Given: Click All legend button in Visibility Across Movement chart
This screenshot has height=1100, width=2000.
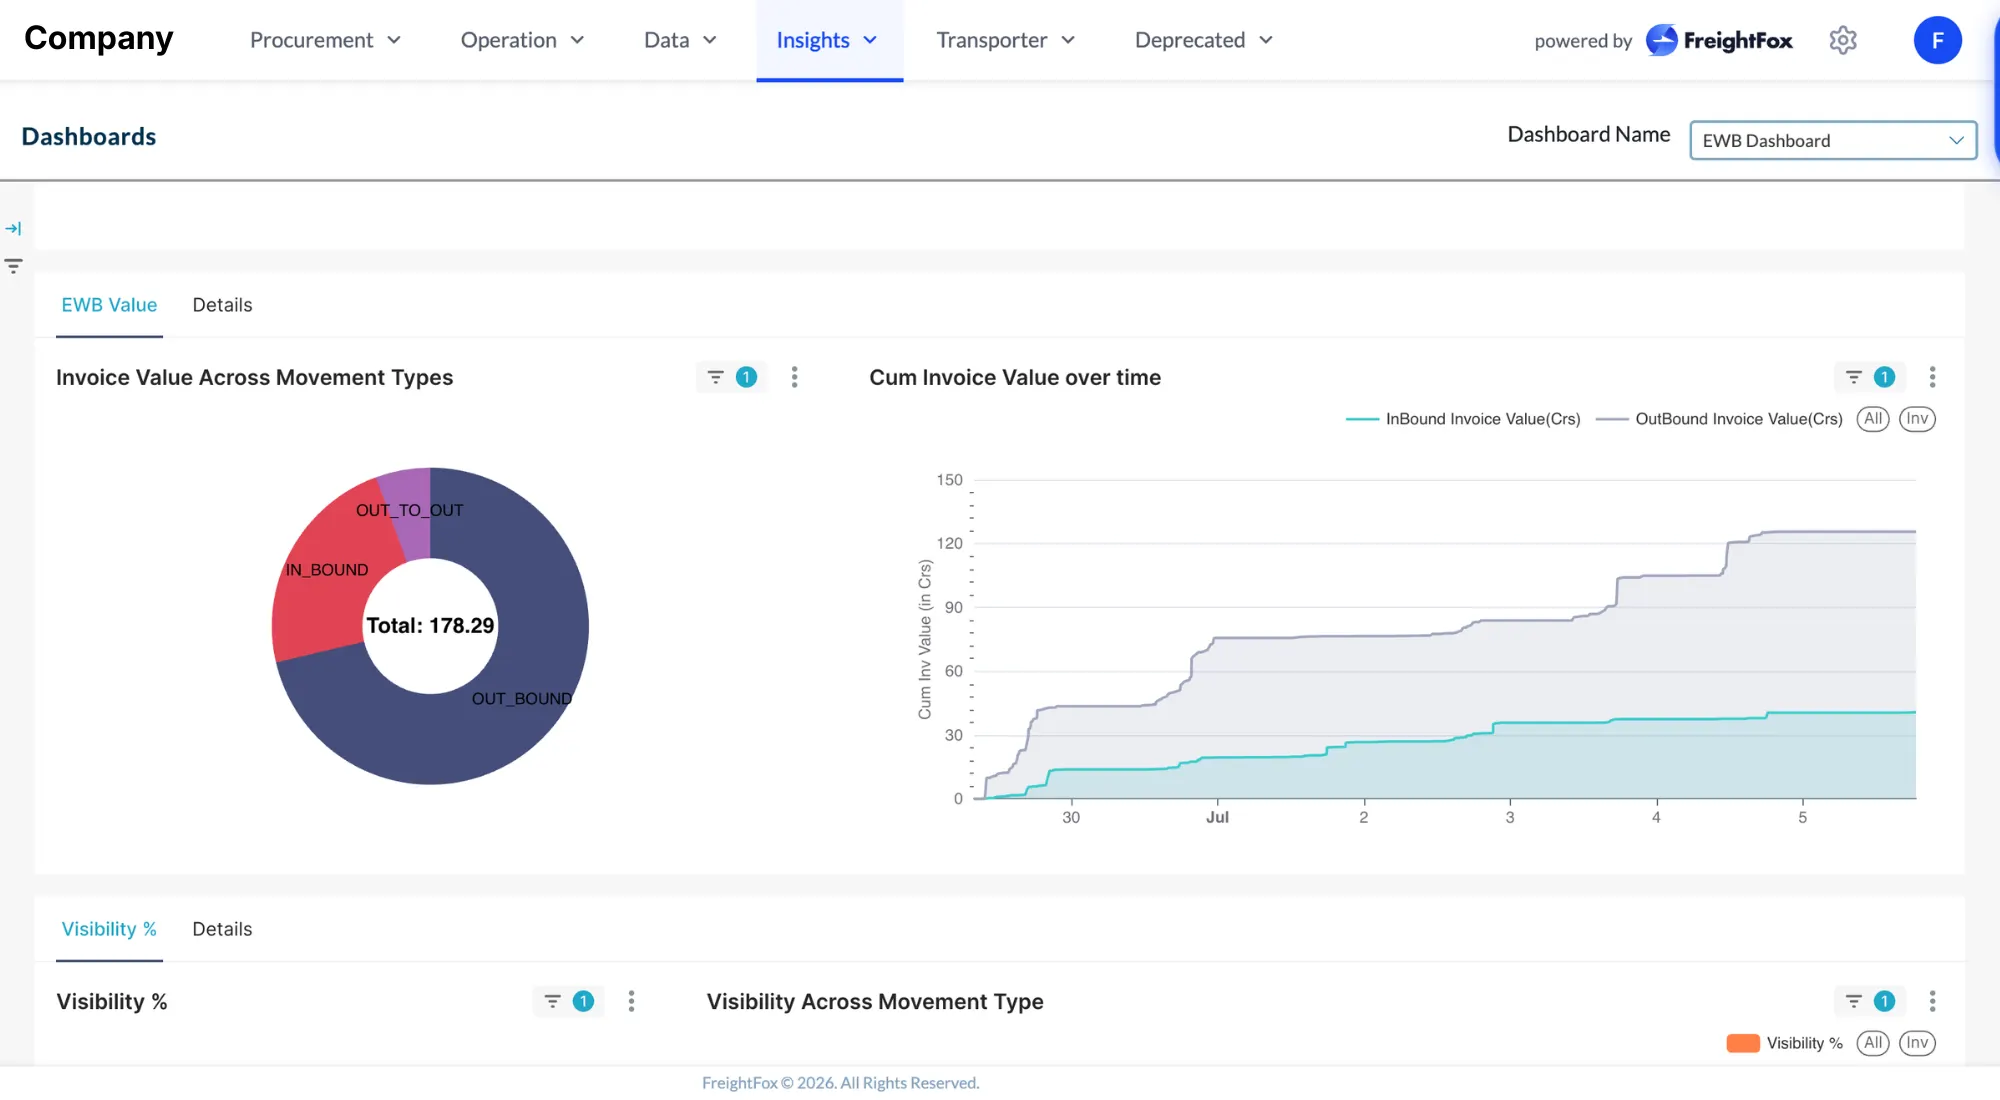Looking at the screenshot, I should coord(1873,1043).
